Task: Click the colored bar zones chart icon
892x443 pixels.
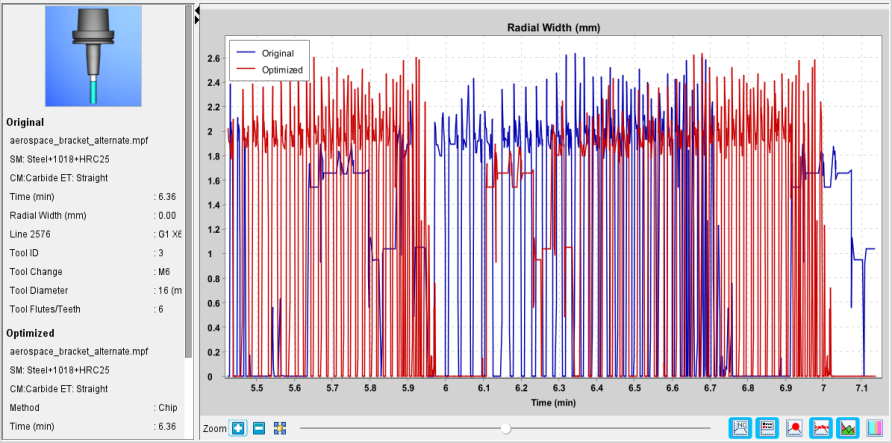Action: (874, 428)
